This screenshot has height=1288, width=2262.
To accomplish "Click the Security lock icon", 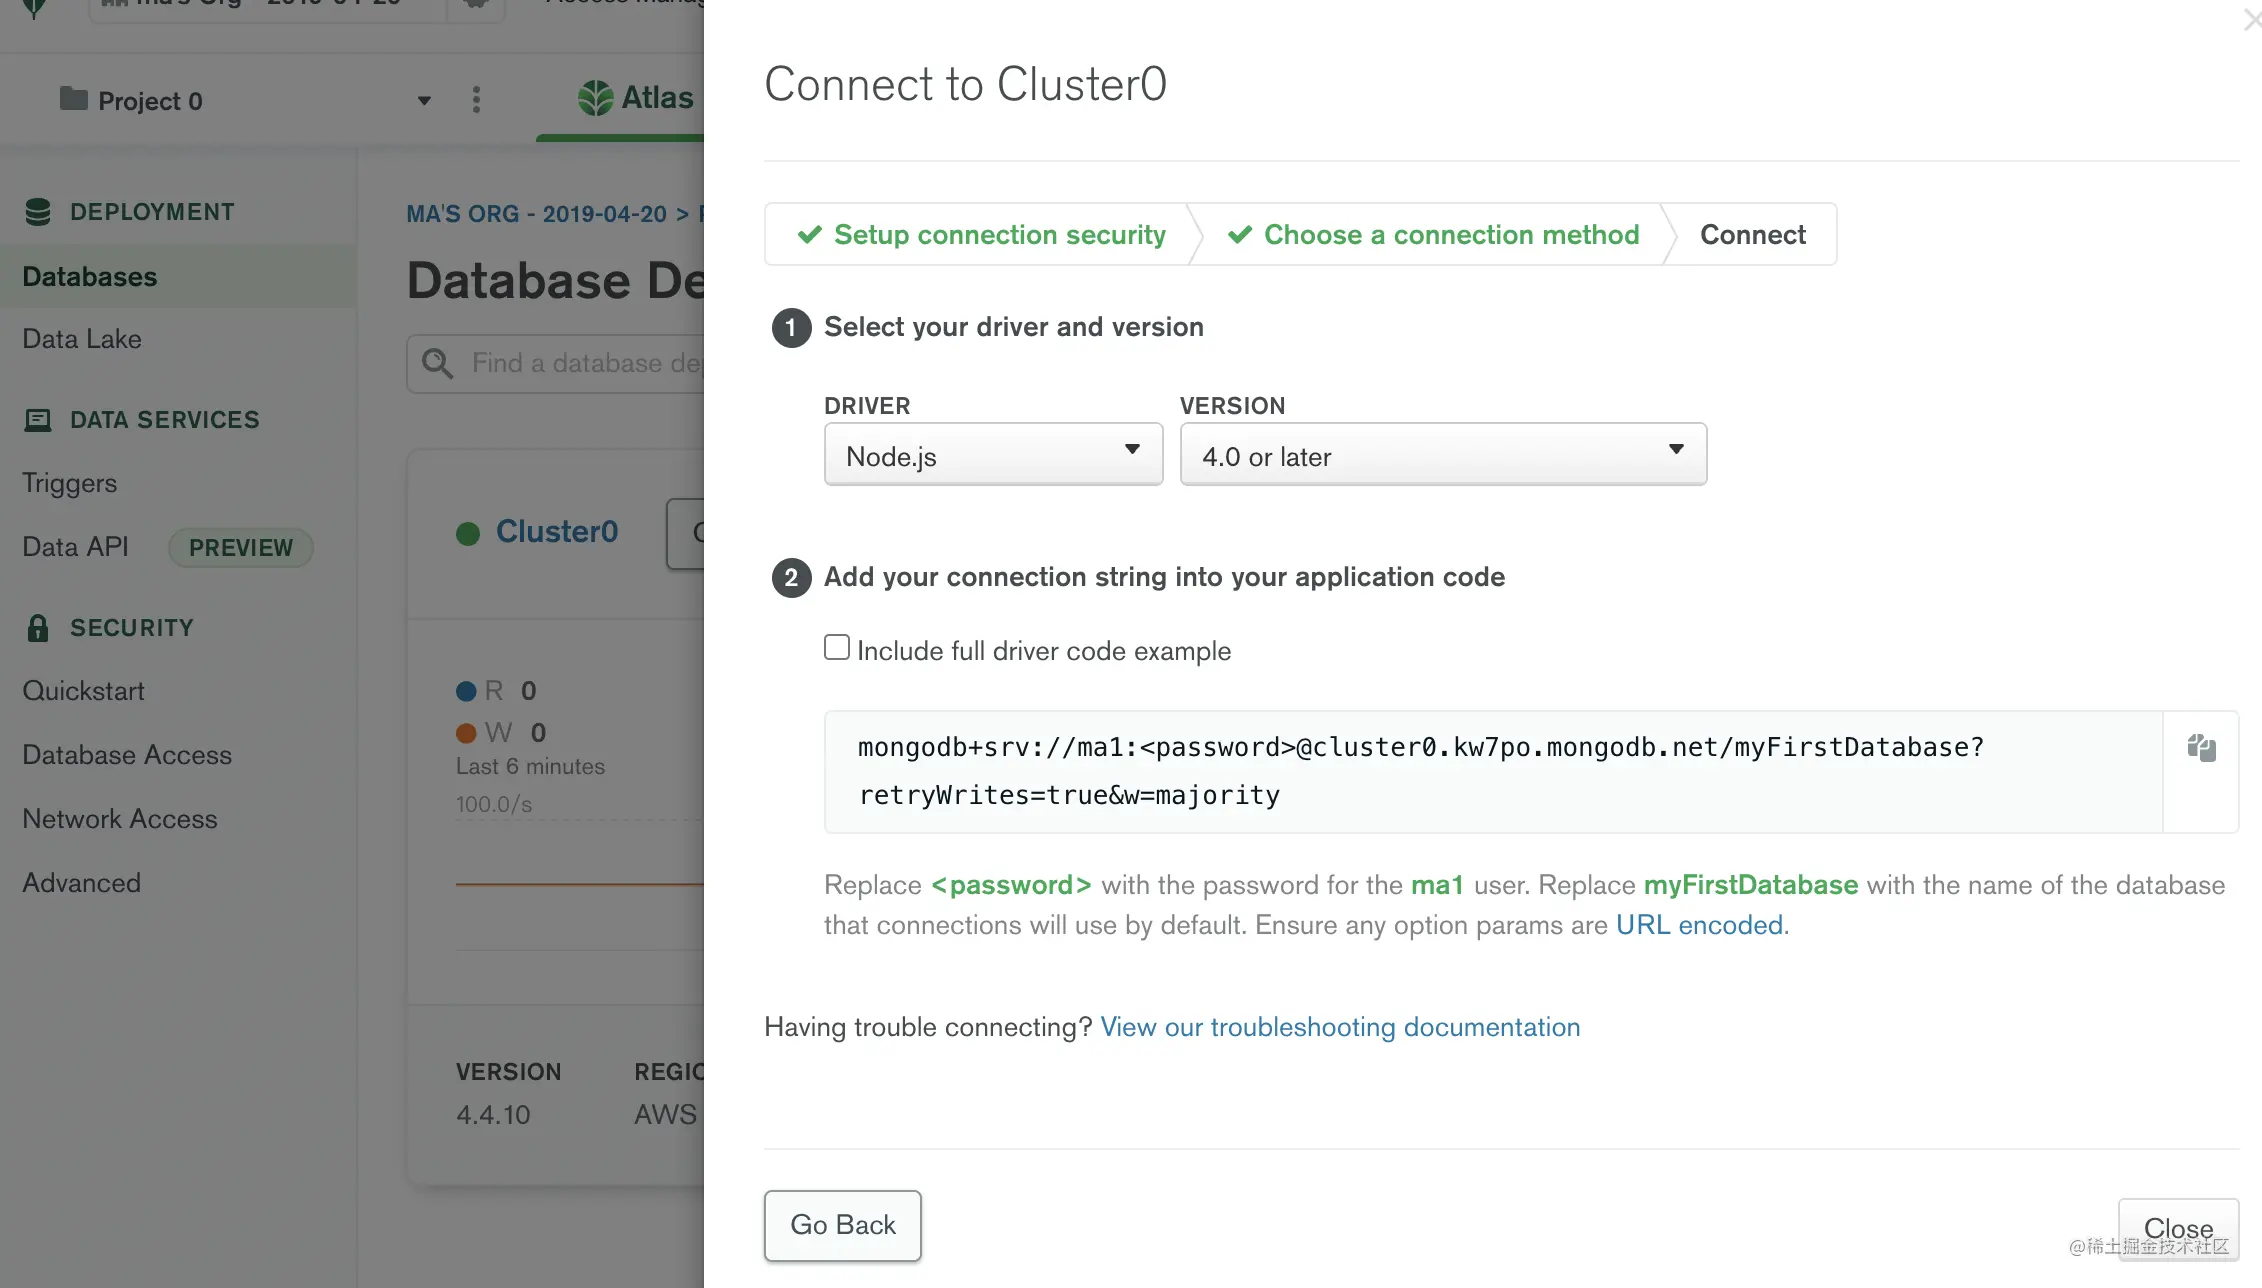I will pos(38,628).
